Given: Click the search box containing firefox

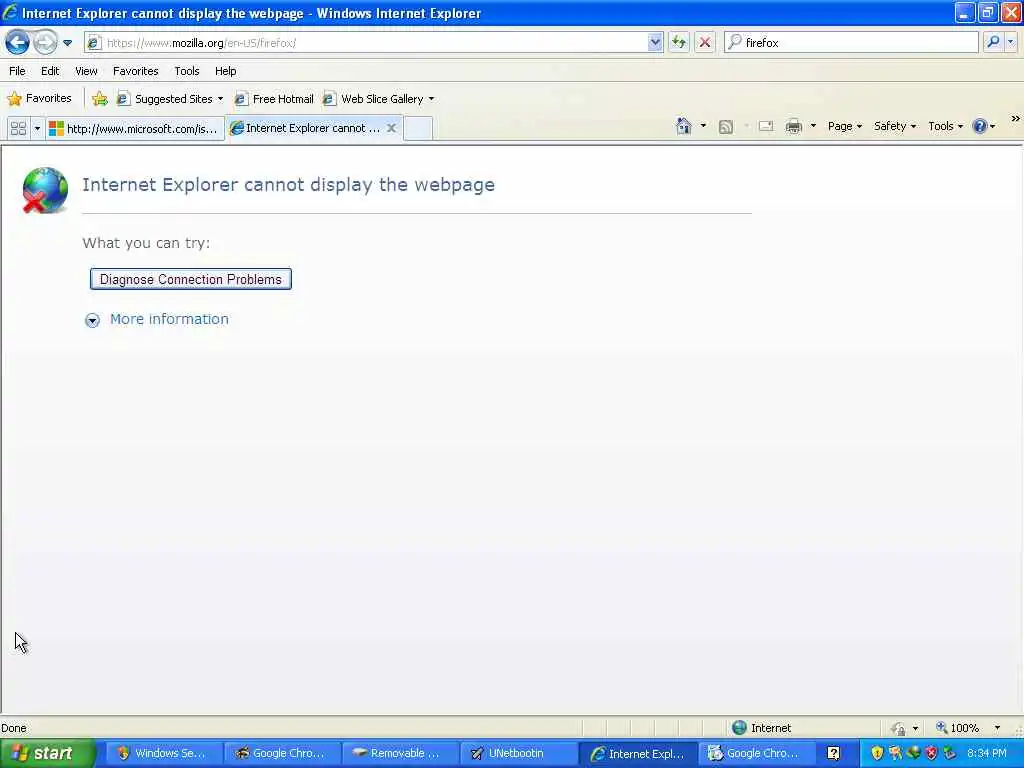Looking at the screenshot, I should 851,42.
